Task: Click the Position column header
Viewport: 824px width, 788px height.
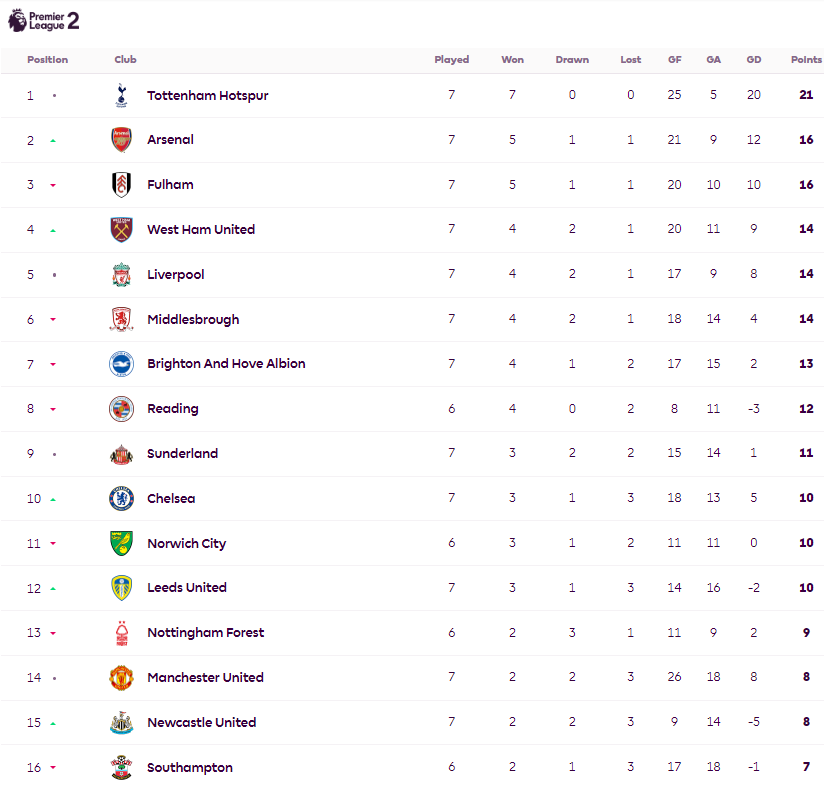Action: point(47,59)
